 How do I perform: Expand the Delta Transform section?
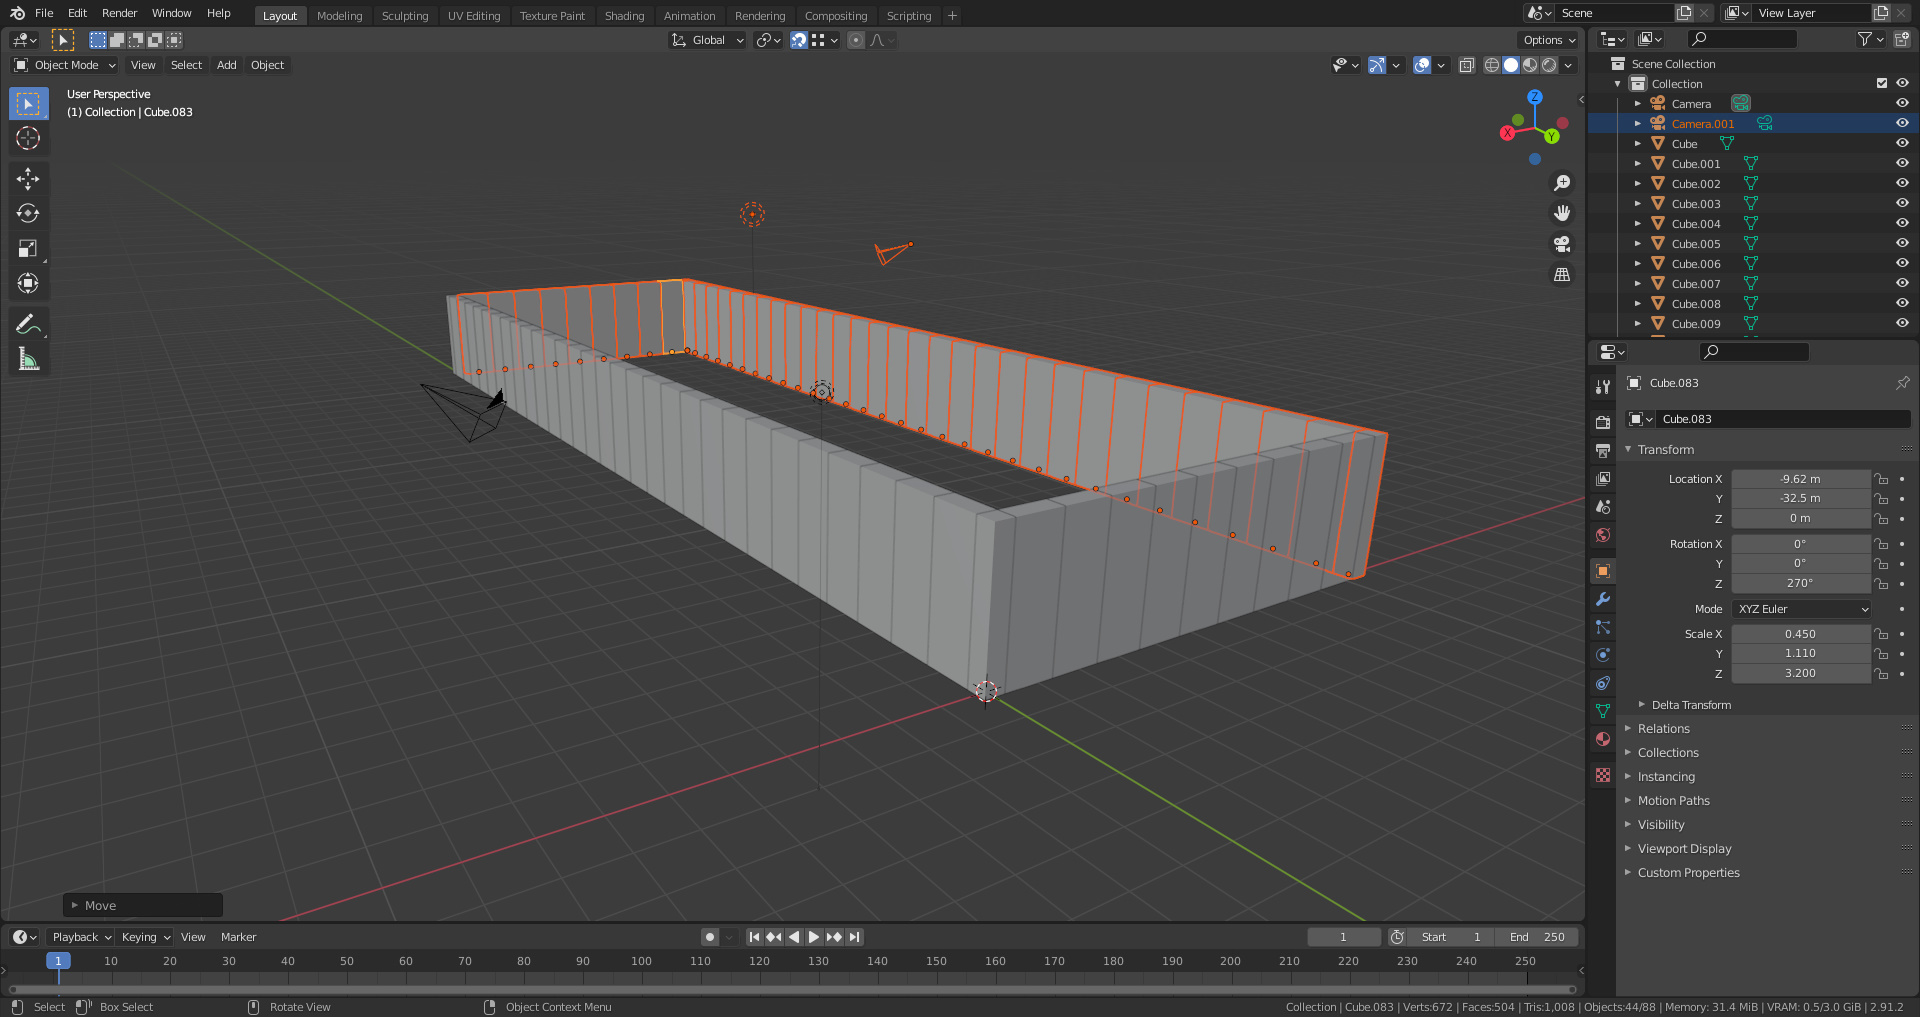coord(1690,705)
